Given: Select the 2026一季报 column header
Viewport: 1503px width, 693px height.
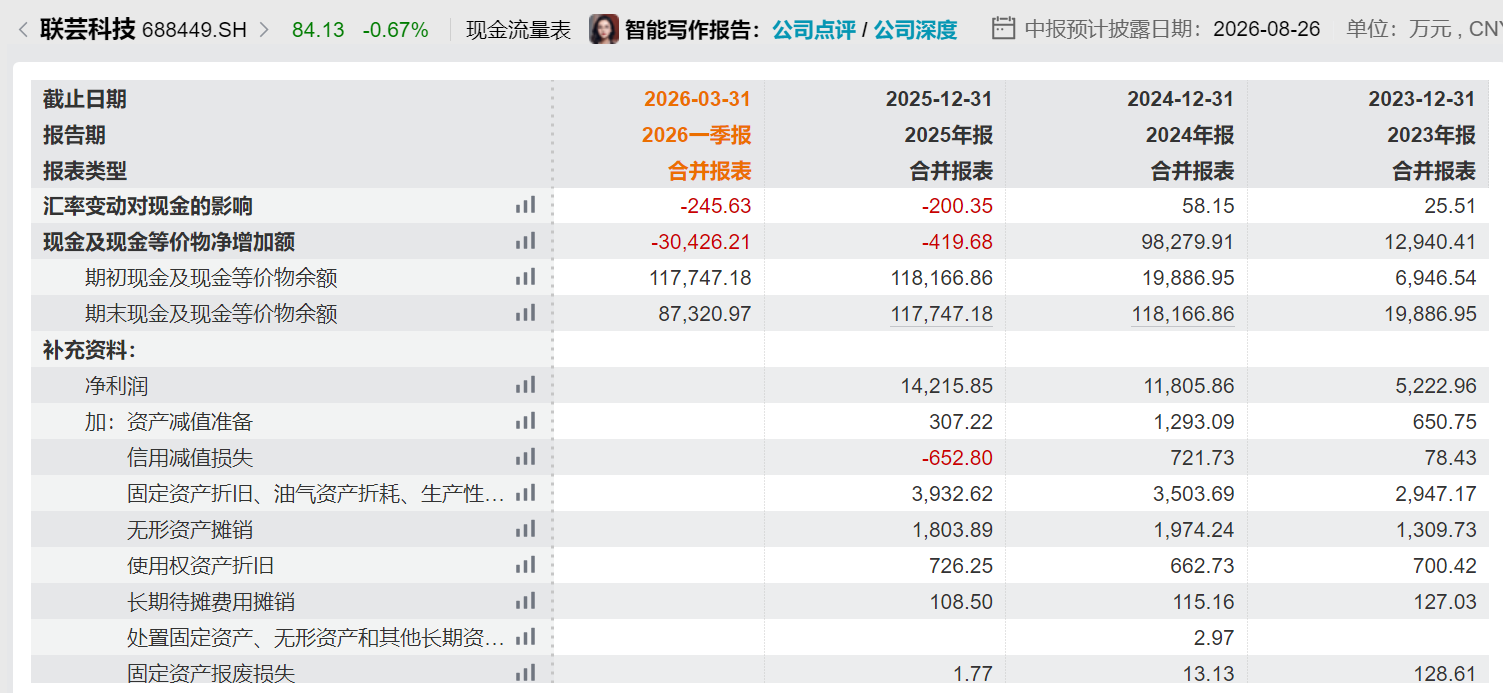Looking at the screenshot, I should [x=696, y=135].
